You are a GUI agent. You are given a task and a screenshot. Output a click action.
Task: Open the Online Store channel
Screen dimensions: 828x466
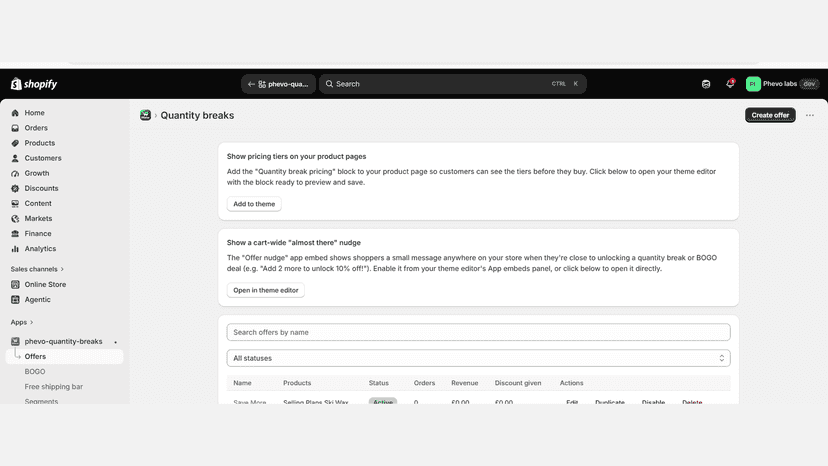coord(45,284)
